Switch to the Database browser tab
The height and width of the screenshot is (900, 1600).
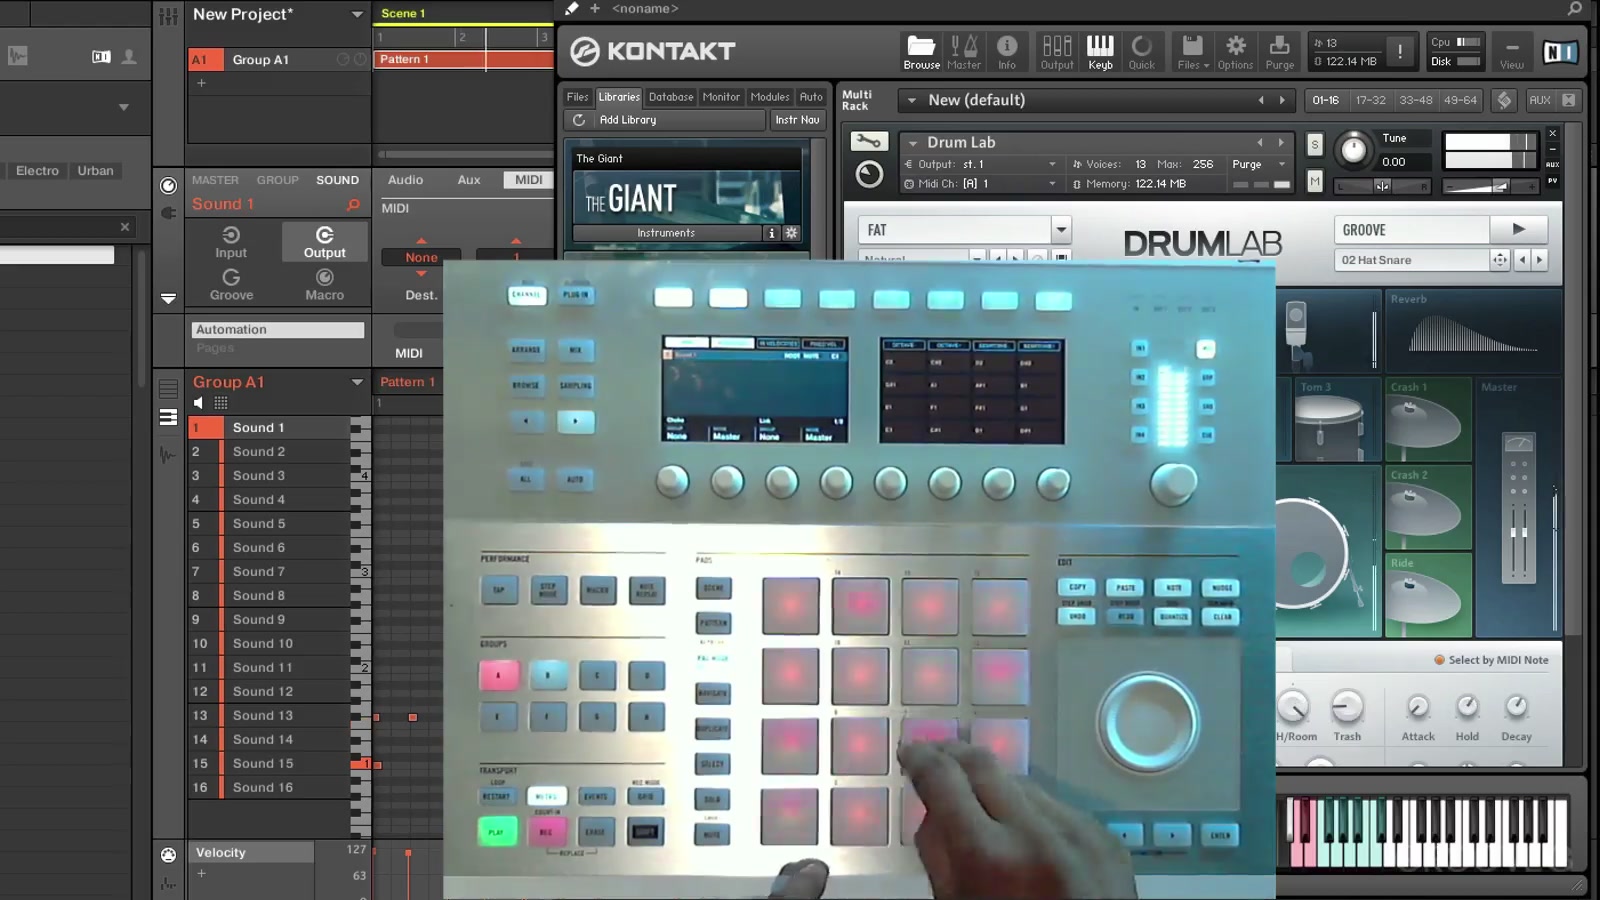pos(671,97)
